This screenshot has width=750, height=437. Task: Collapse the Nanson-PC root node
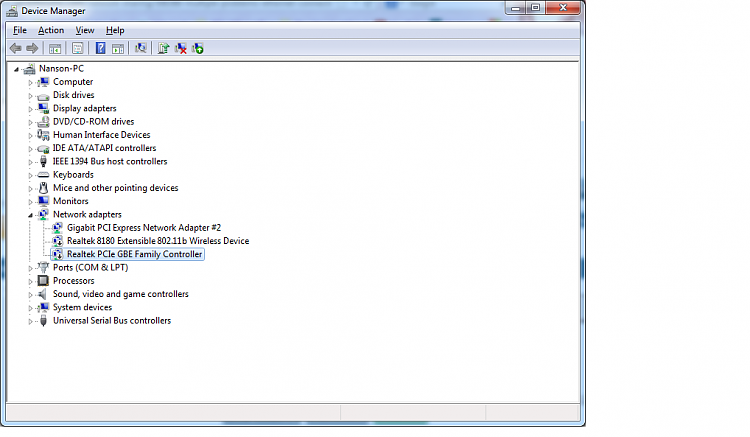point(16,69)
